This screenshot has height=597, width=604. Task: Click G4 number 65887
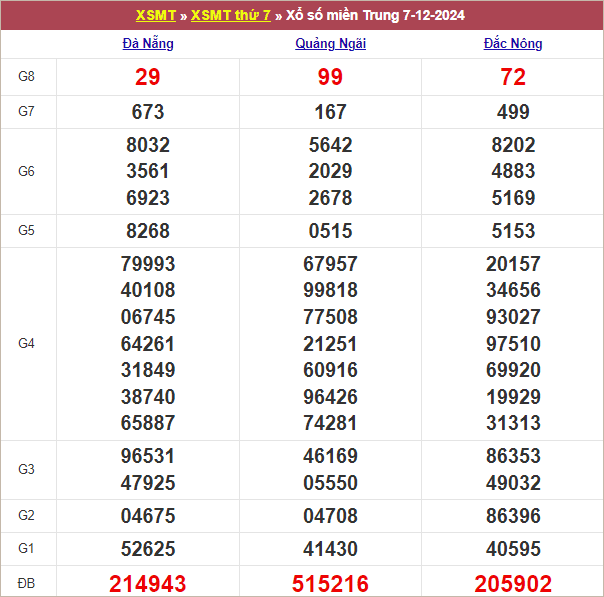pyautogui.click(x=148, y=423)
